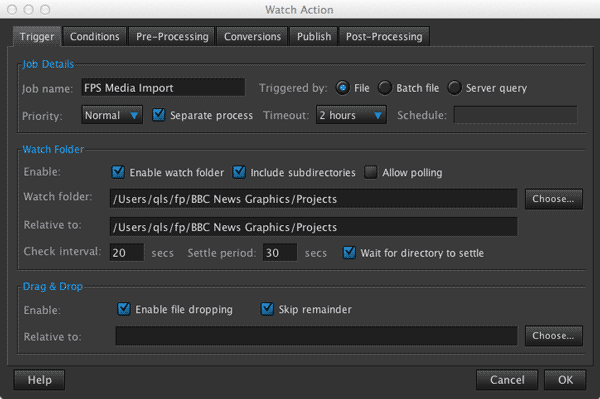Toggle Include subdirectories checkbox
Image resolution: width=600 pixels, height=399 pixels.
pyautogui.click(x=239, y=172)
